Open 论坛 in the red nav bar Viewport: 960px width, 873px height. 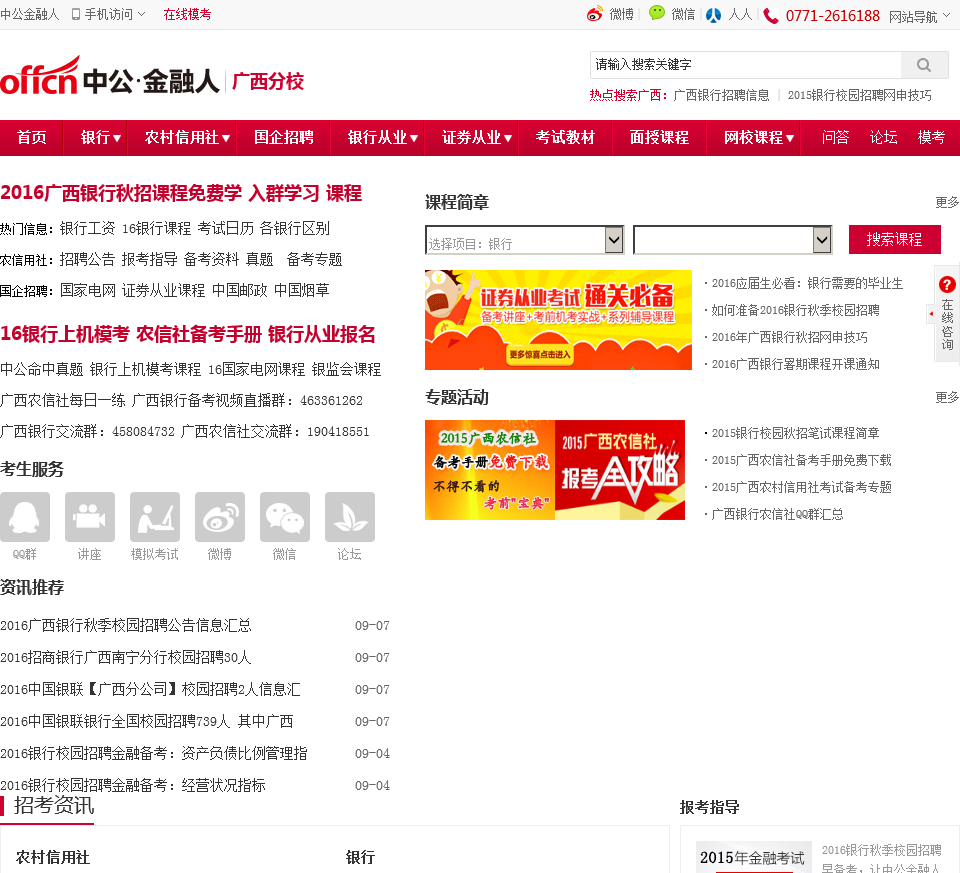pyautogui.click(x=883, y=138)
